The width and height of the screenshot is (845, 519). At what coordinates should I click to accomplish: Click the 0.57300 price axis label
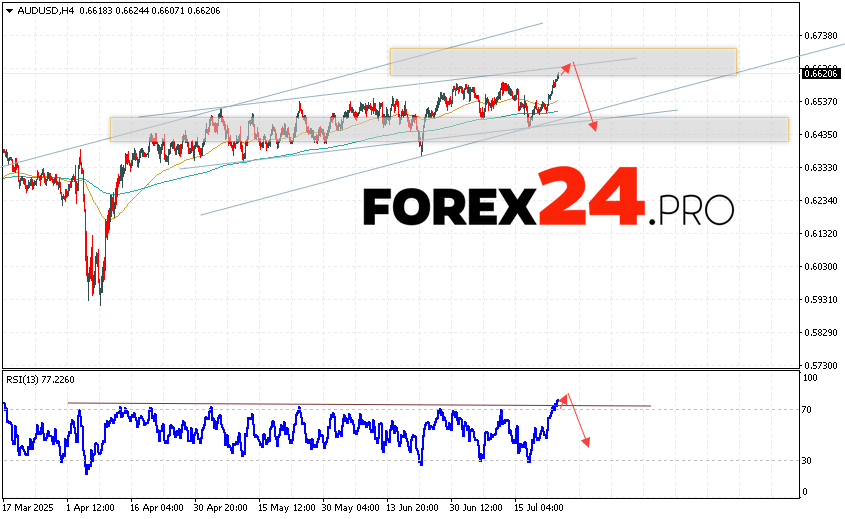click(821, 366)
